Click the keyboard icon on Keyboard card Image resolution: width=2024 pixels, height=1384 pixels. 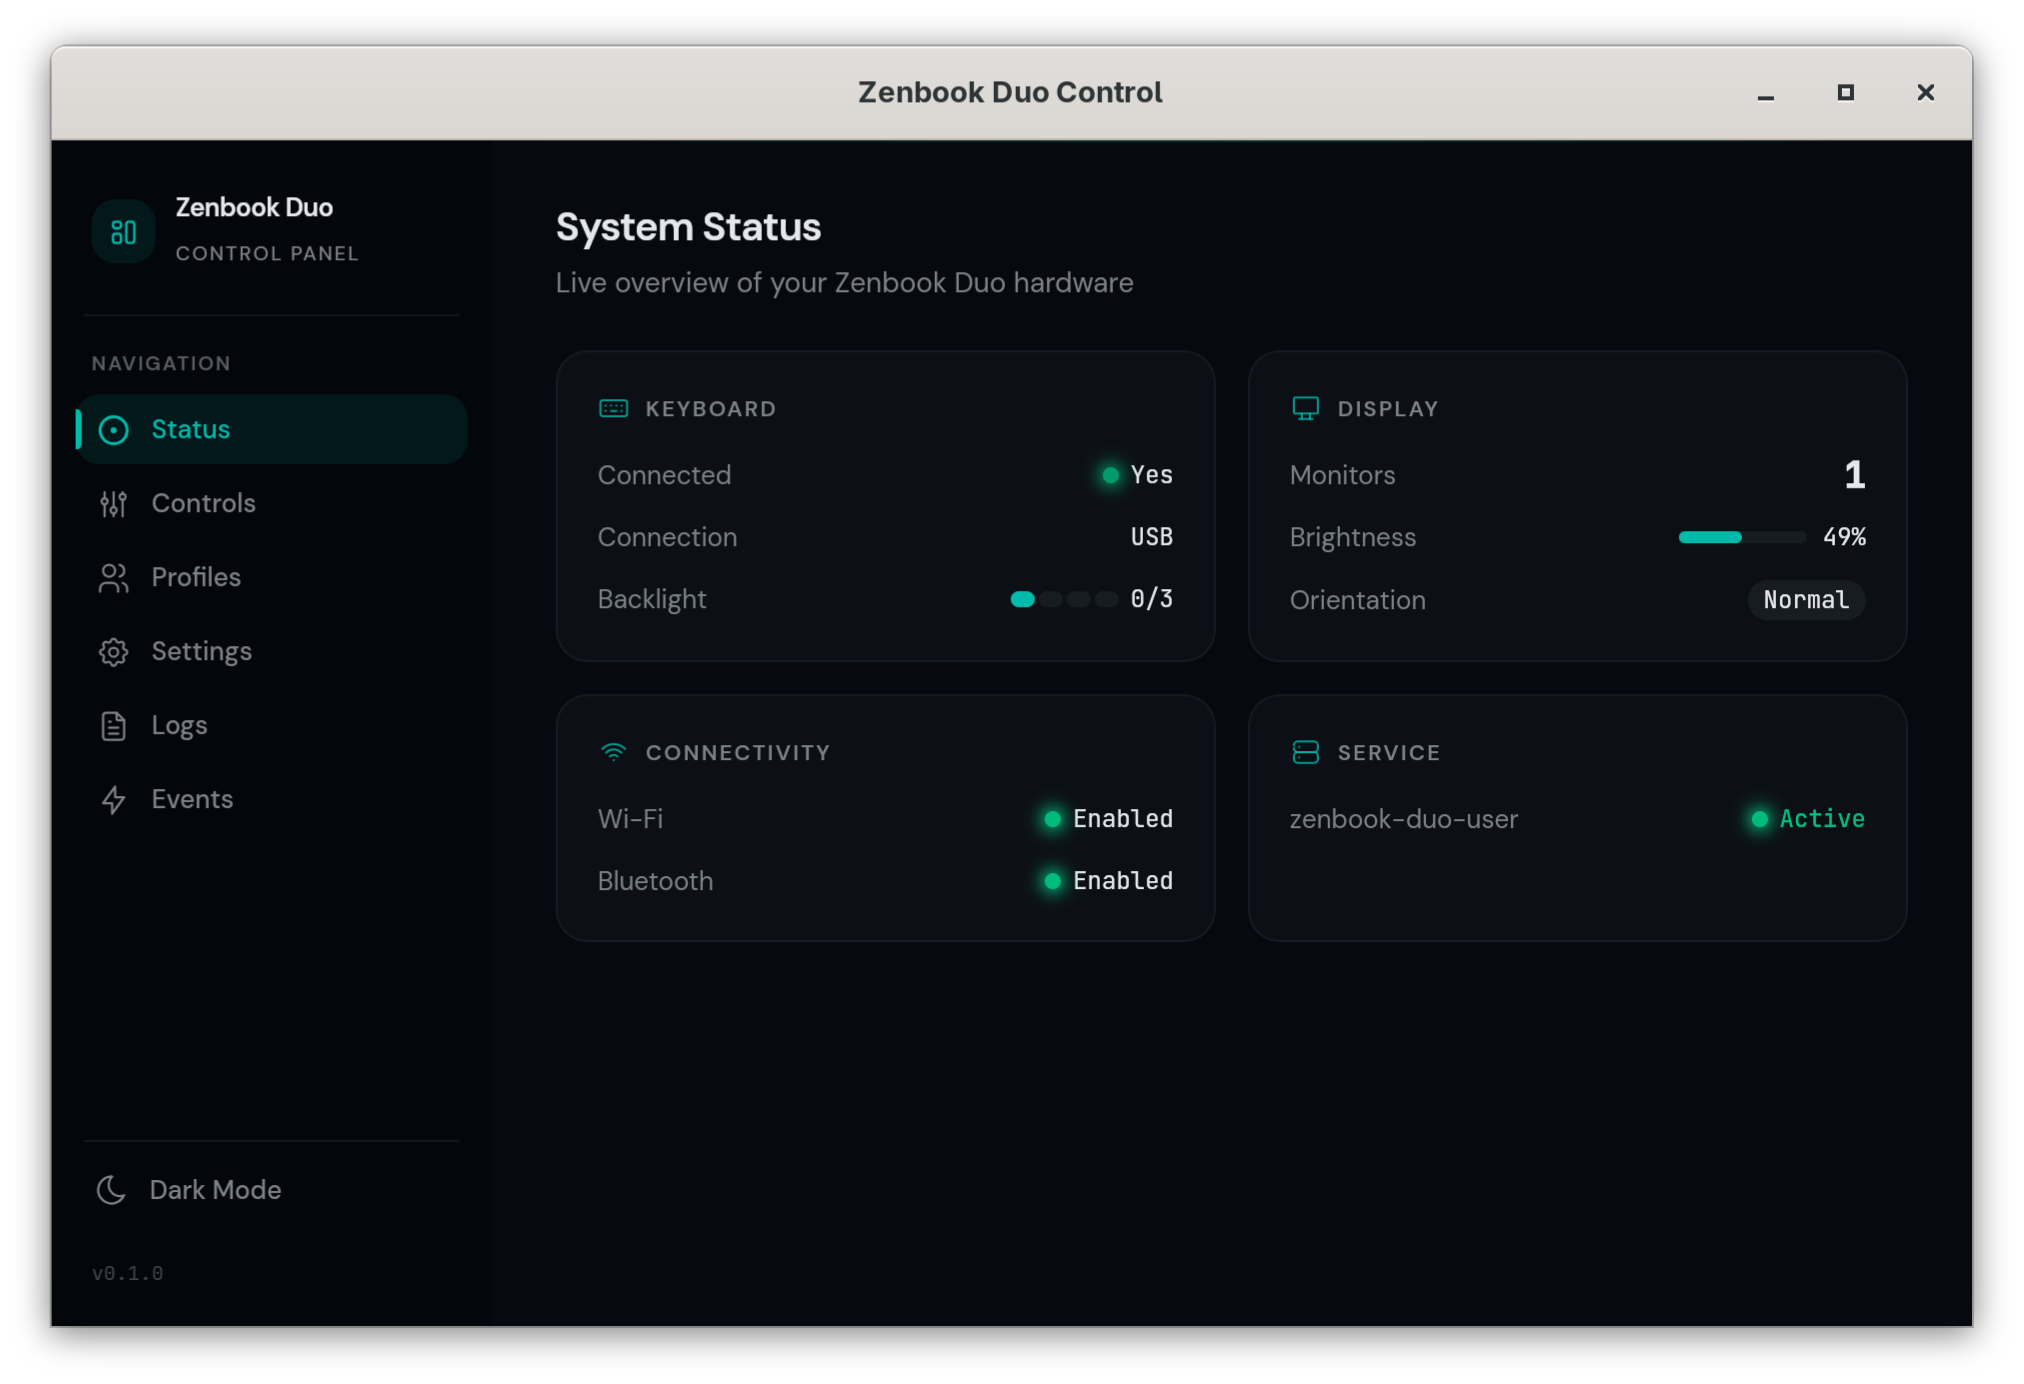pos(613,408)
